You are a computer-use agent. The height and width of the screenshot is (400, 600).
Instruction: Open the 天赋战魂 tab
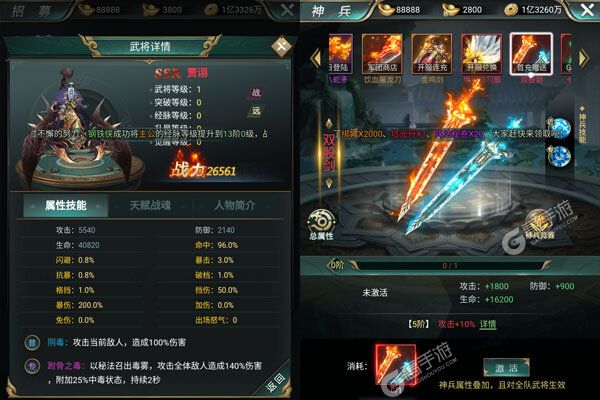150,206
